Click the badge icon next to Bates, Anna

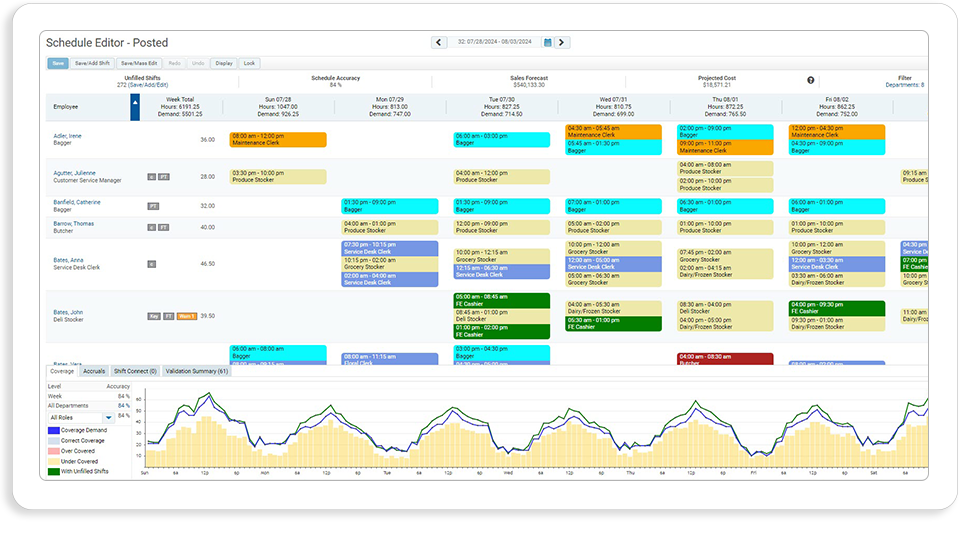151,264
